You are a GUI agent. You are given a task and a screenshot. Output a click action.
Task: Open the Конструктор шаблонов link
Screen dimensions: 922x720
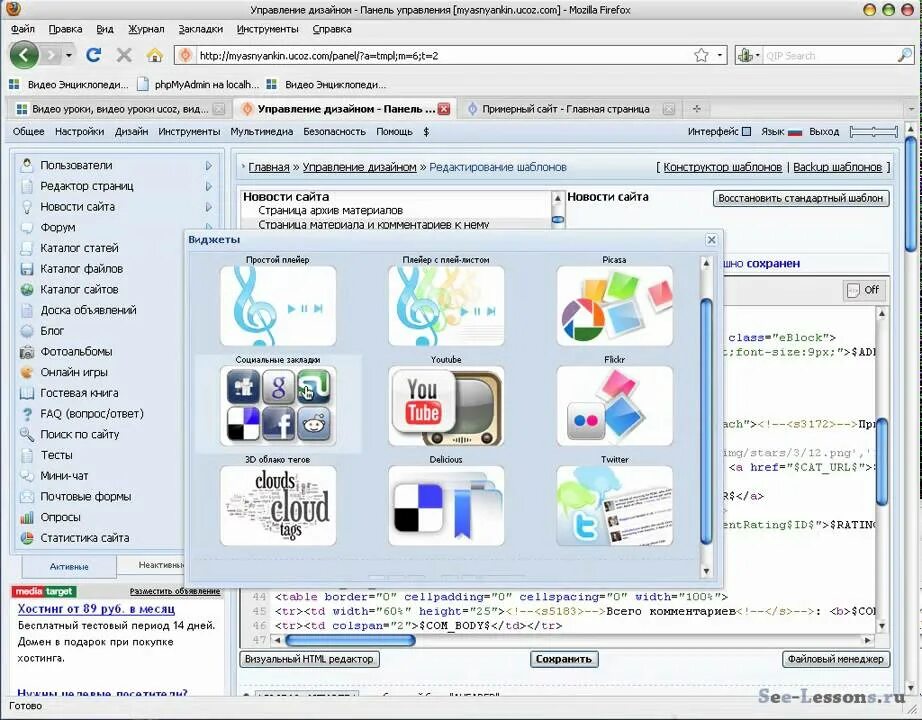pyautogui.click(x=723, y=167)
